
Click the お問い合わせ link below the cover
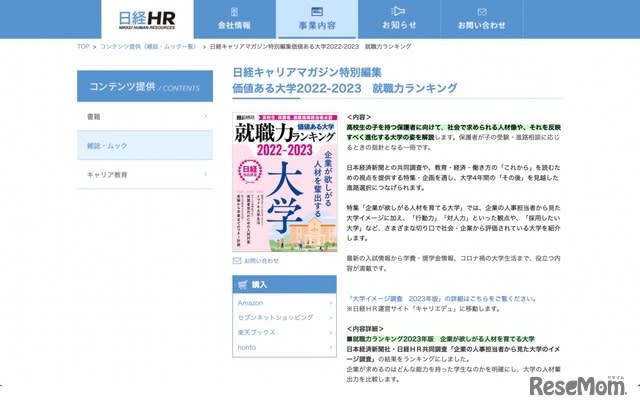(x=261, y=260)
